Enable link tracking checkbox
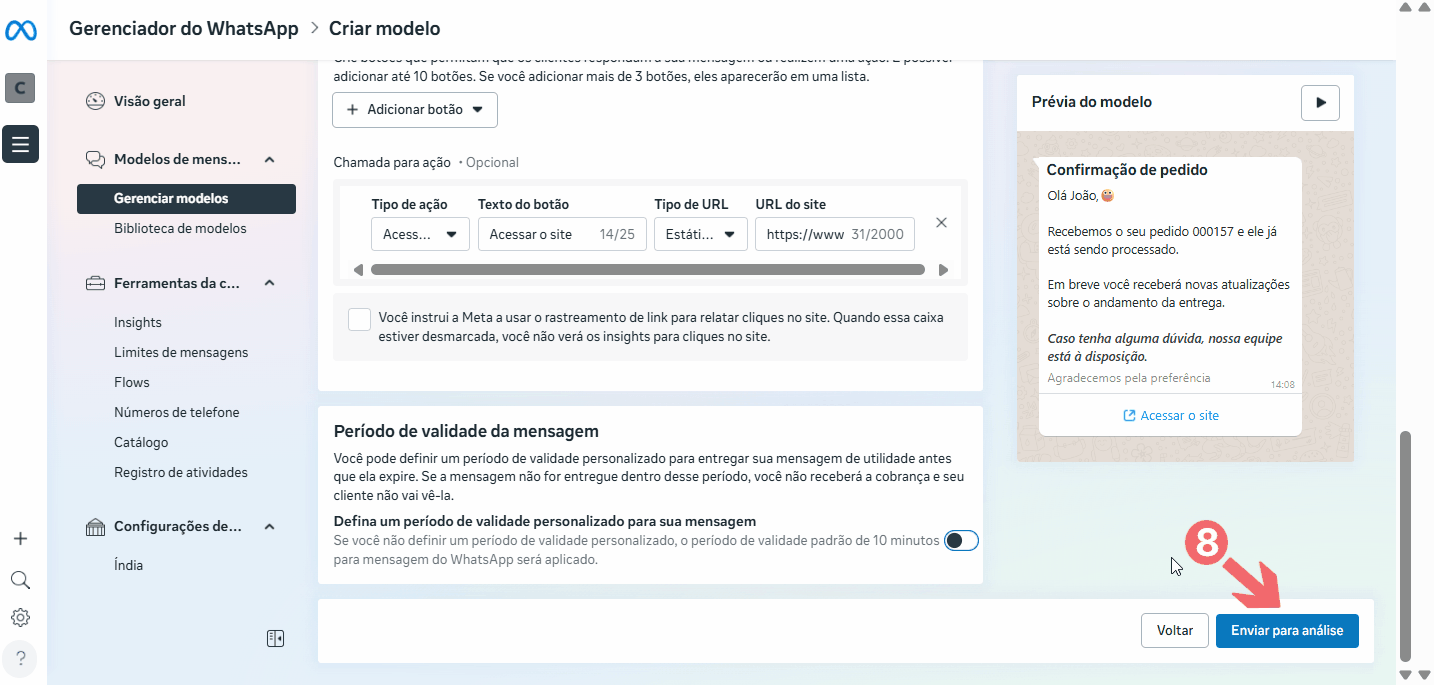This screenshot has width=1434, height=685. [359, 319]
